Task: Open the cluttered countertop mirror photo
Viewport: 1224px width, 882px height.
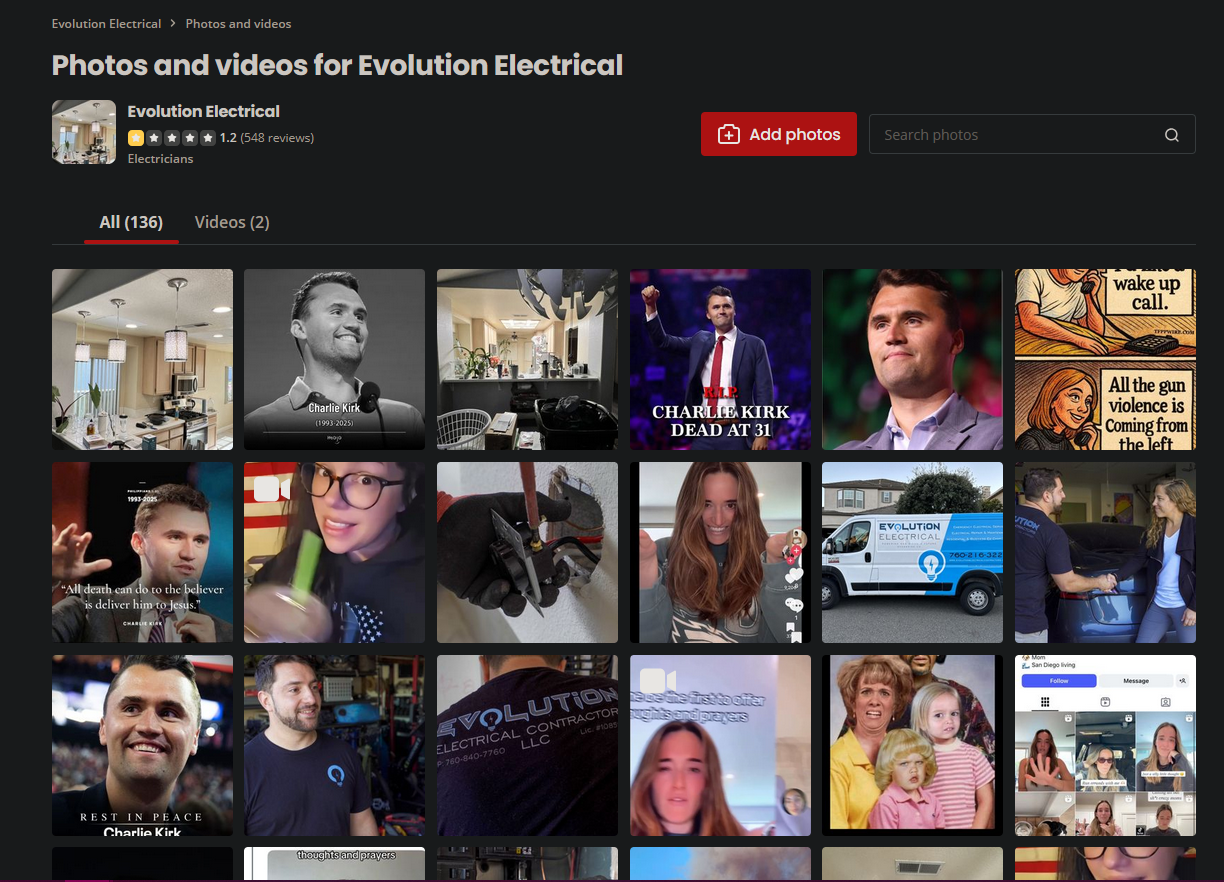Action: click(527, 359)
